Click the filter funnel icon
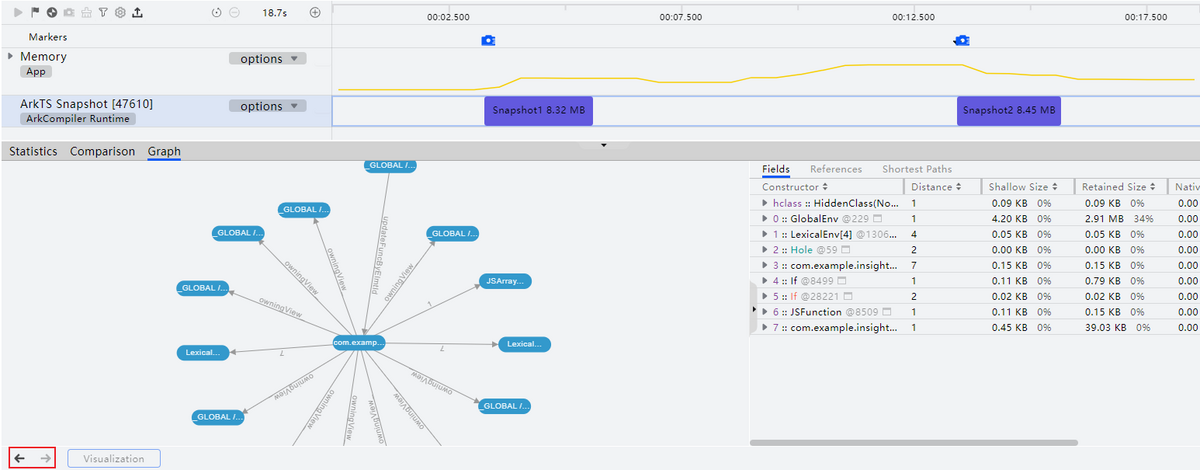 coord(103,13)
